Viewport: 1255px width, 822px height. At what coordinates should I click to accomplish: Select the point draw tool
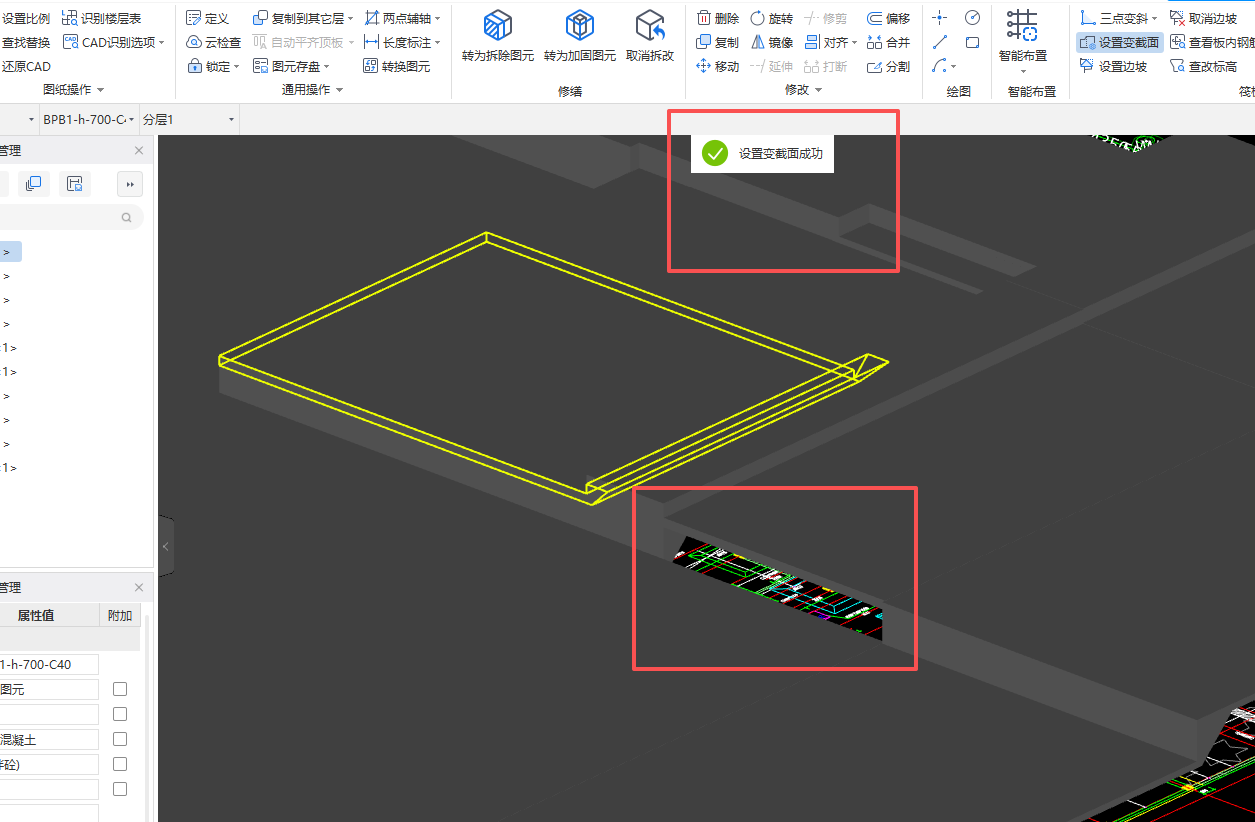click(939, 18)
